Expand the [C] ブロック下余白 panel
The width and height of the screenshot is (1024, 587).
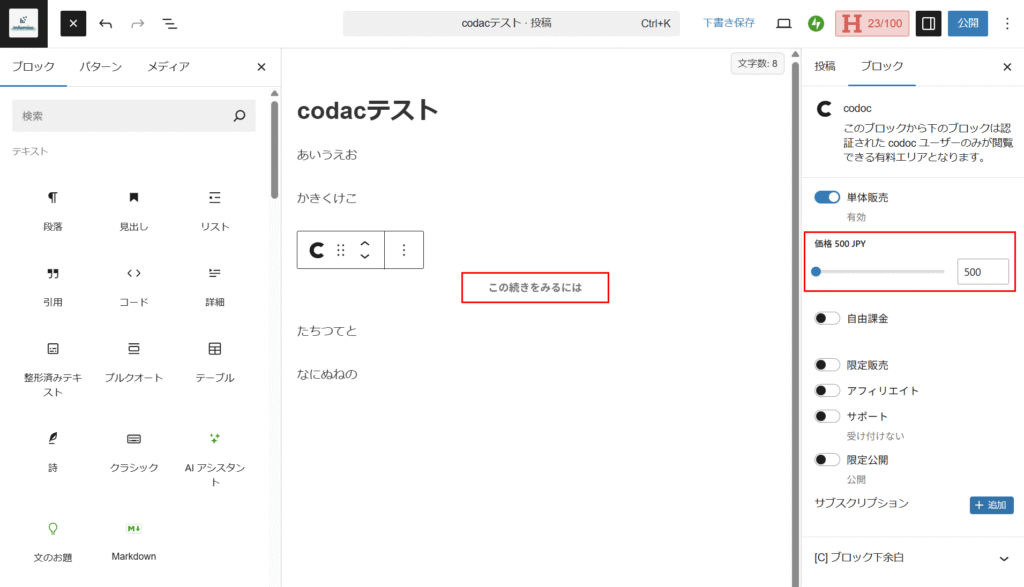pos(912,558)
